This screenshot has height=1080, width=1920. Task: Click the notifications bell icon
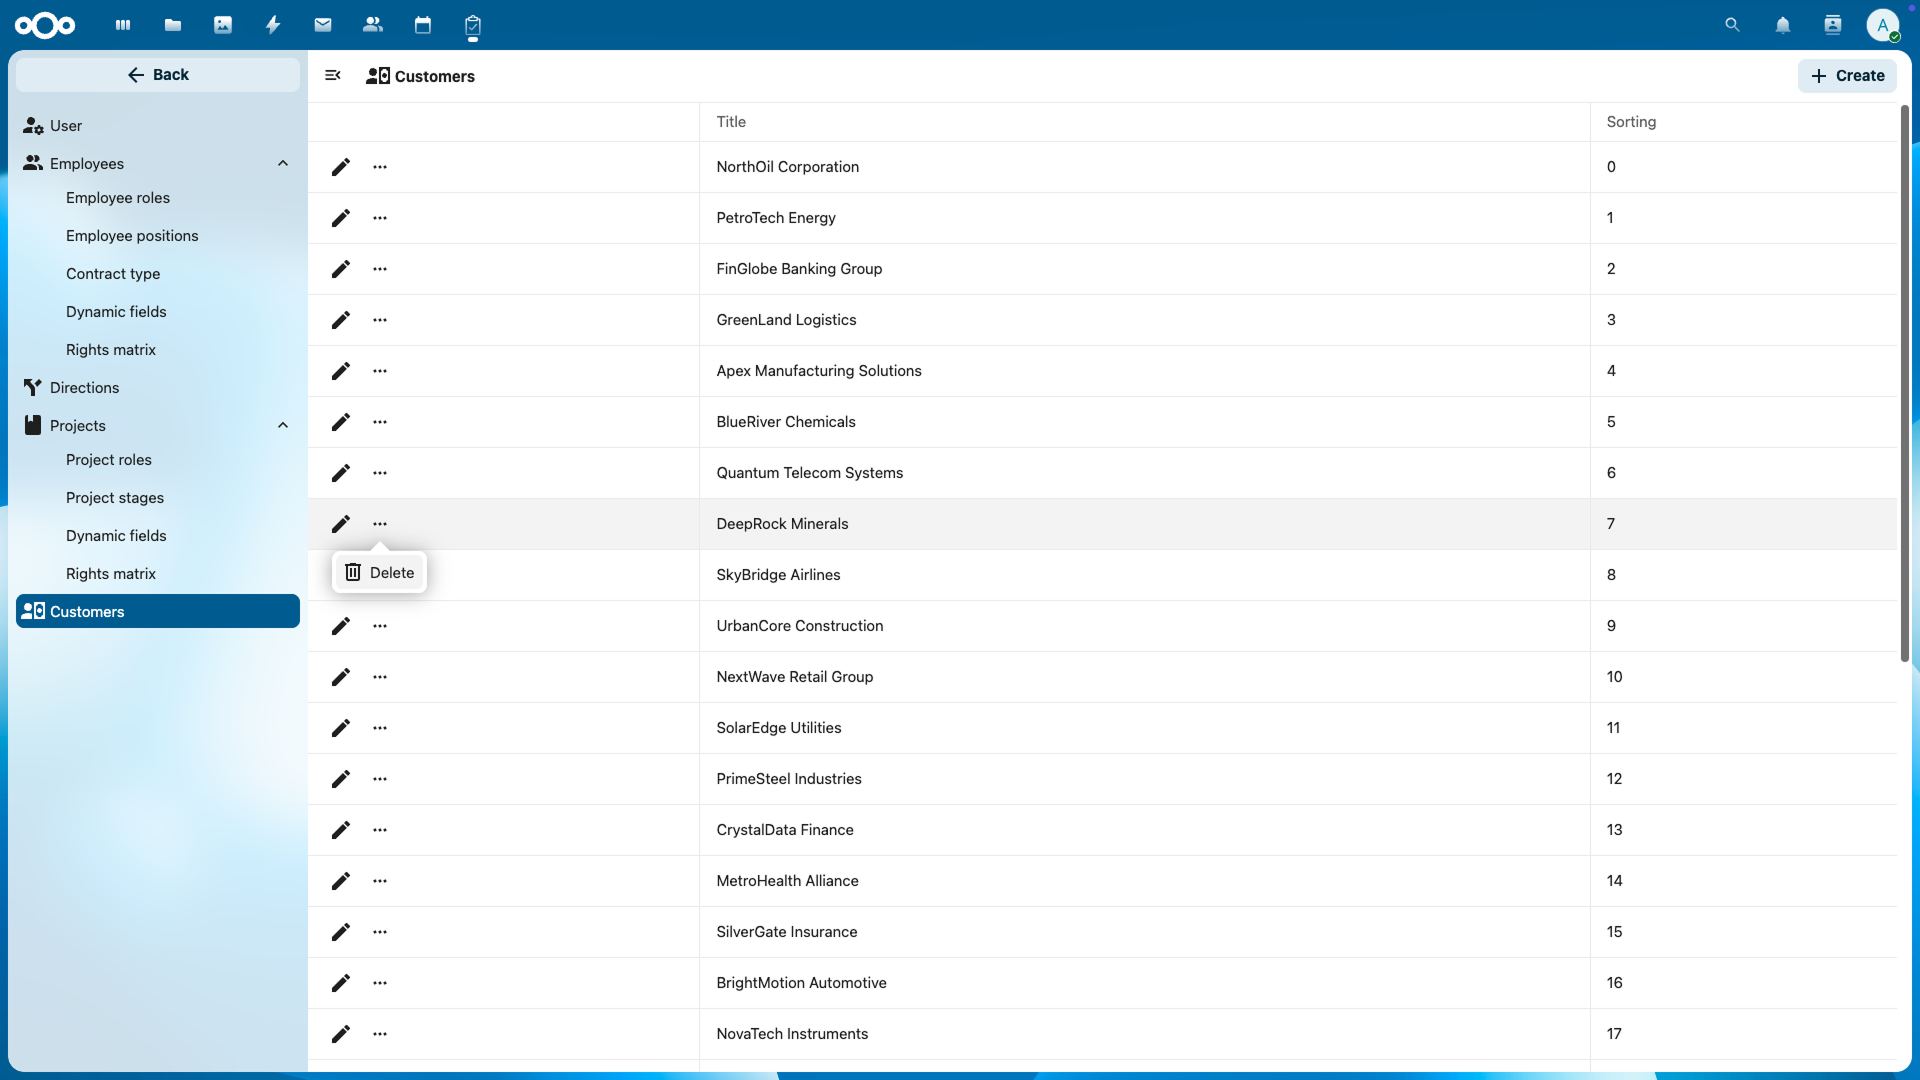click(1783, 25)
